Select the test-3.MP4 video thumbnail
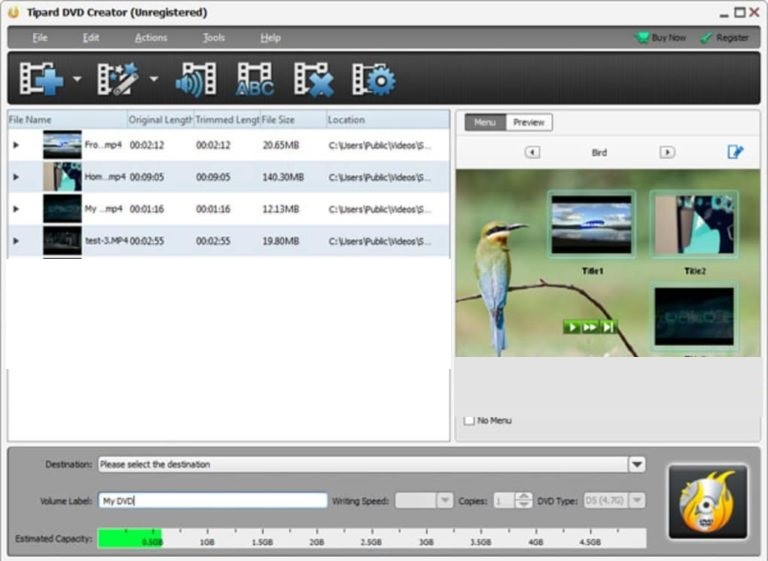This screenshot has height=561, width=768. [x=62, y=241]
